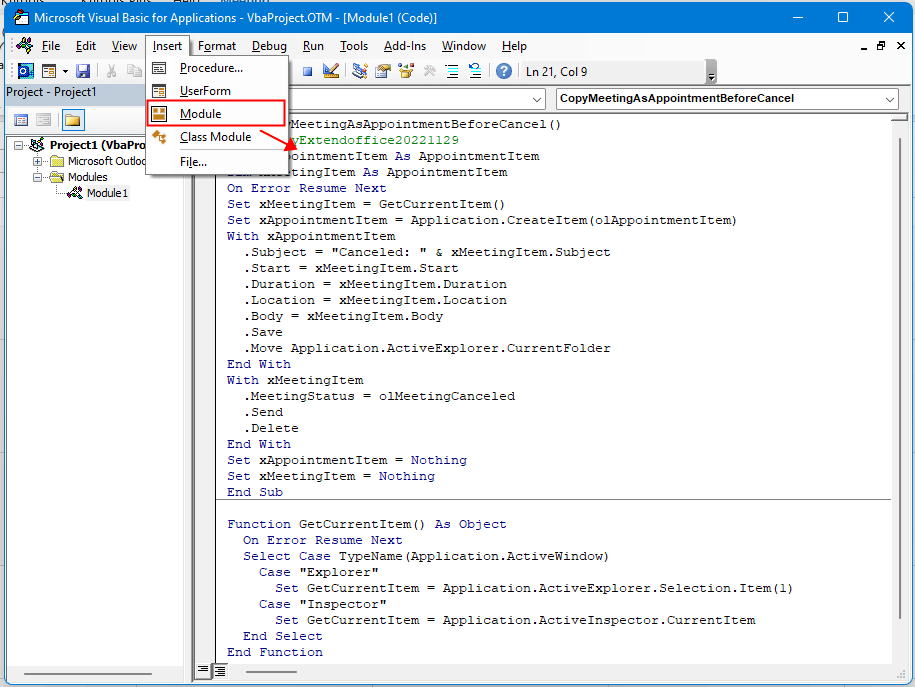Click the indent lines toolbar icon
915x687 pixels.
[452, 71]
